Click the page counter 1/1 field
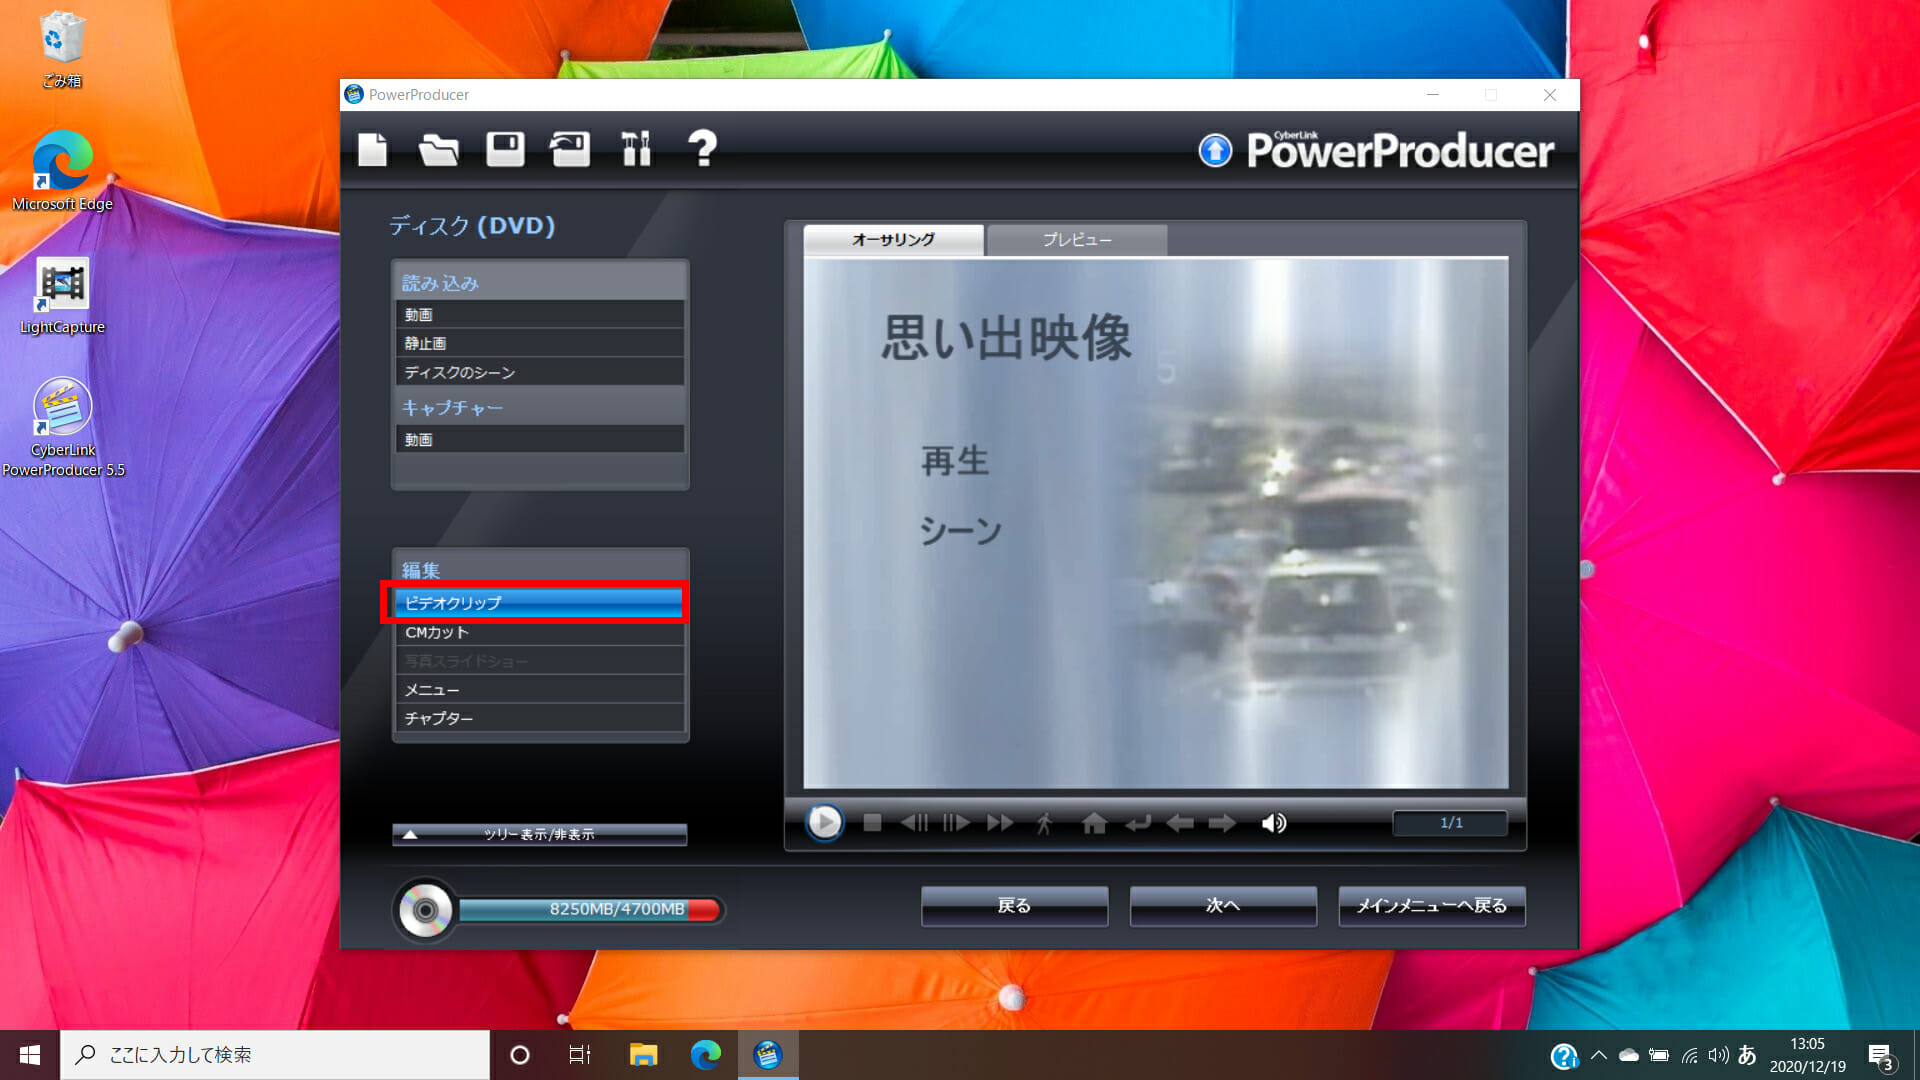The image size is (1920, 1080). click(1450, 823)
